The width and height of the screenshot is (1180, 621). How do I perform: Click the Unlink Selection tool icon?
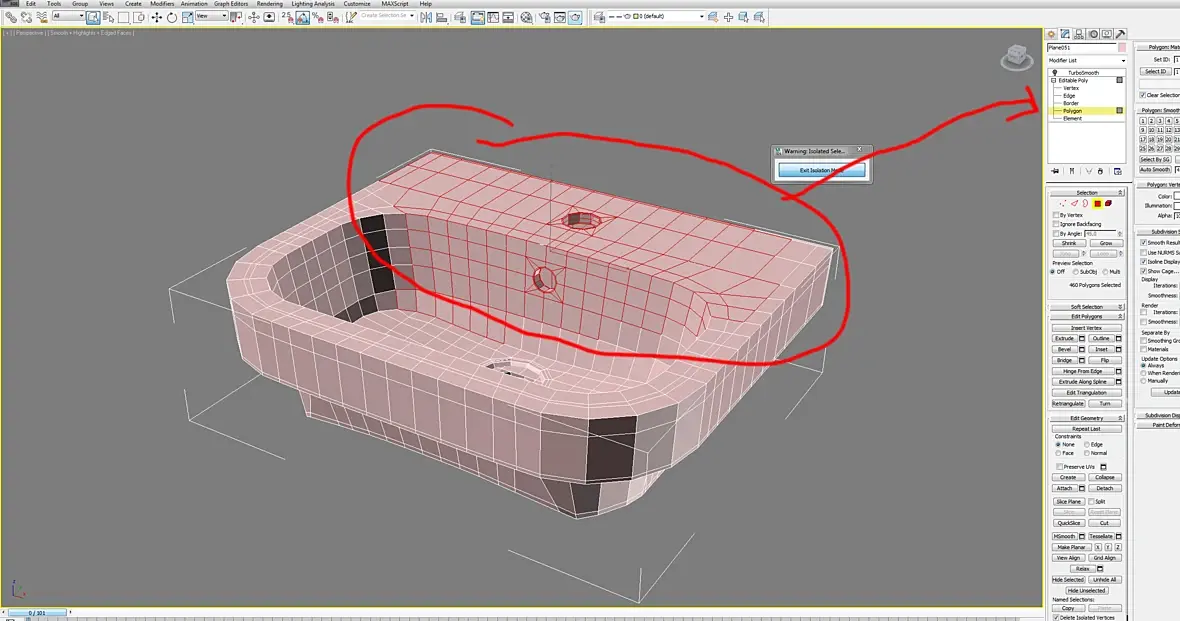pyautogui.click(x=26, y=17)
